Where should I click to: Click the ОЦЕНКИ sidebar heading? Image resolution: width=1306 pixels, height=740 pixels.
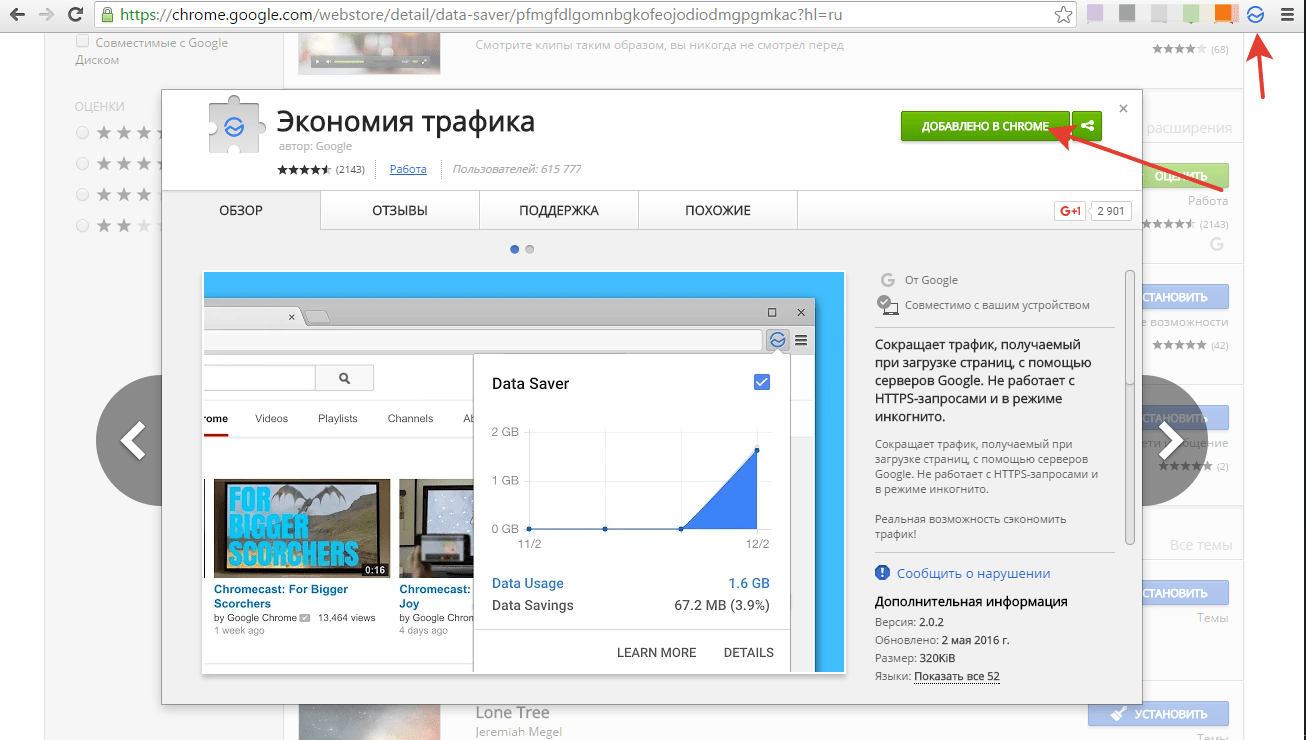[100, 106]
